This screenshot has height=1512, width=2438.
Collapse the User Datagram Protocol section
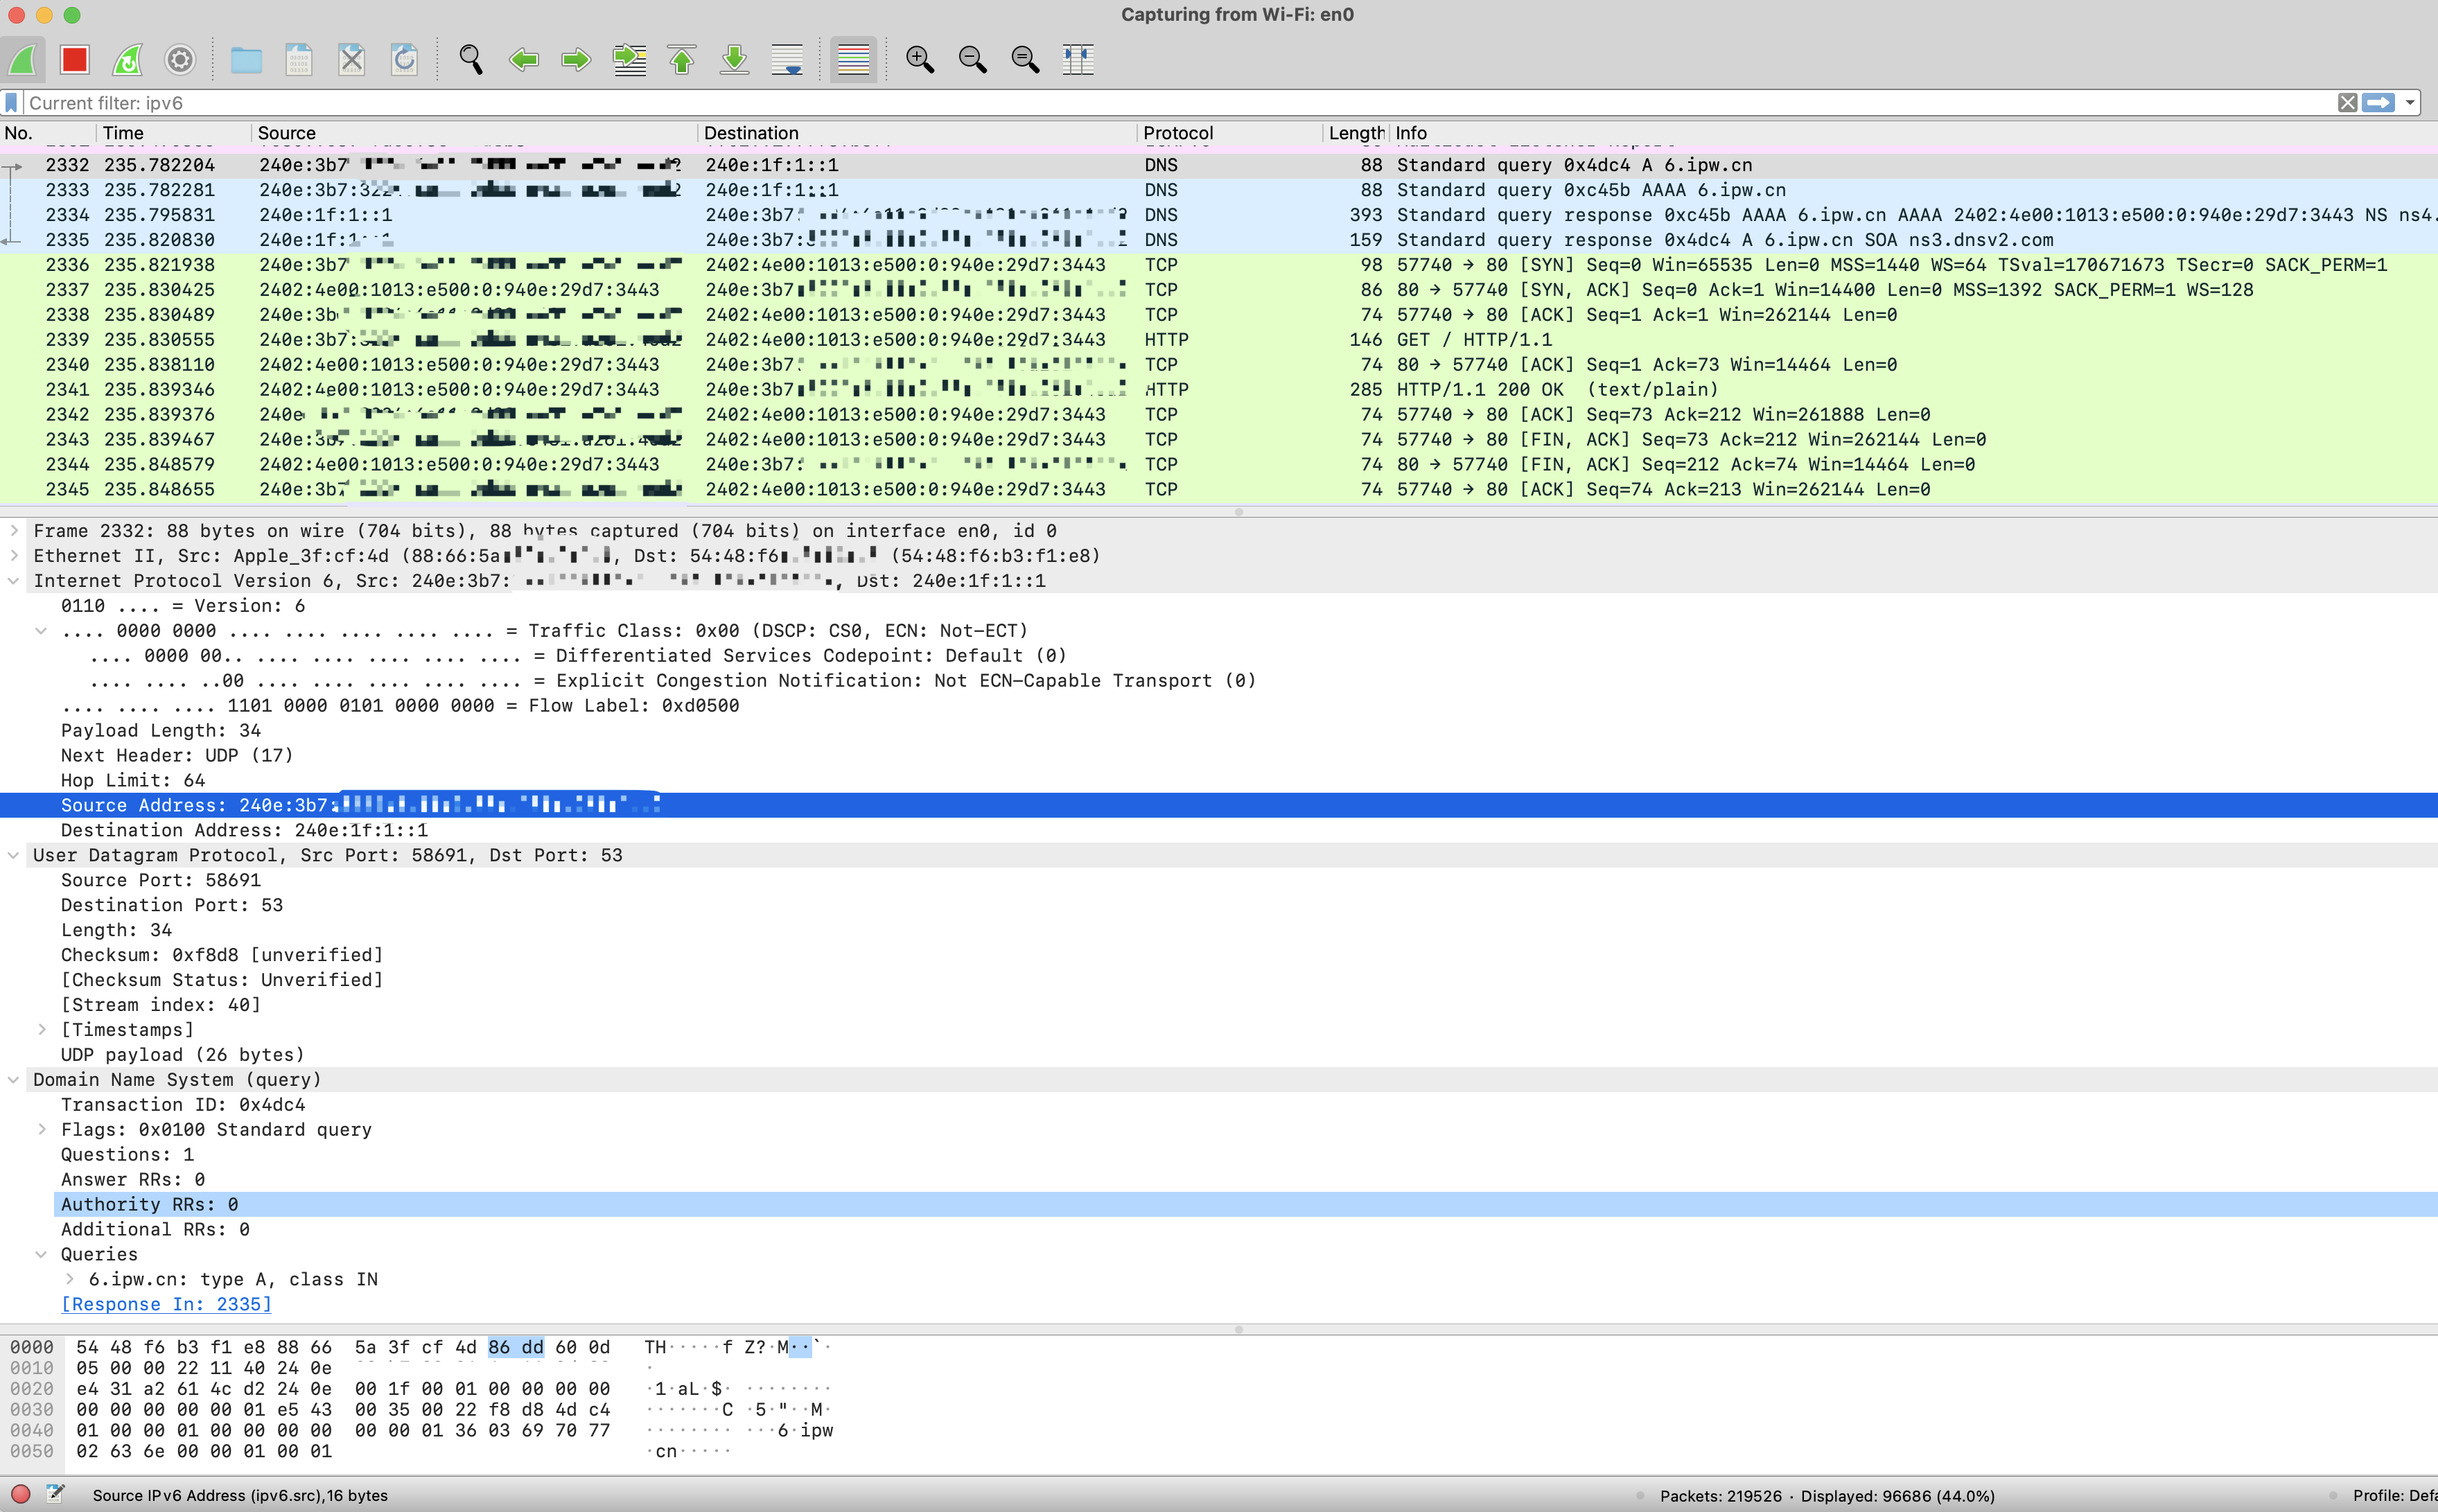(14, 855)
